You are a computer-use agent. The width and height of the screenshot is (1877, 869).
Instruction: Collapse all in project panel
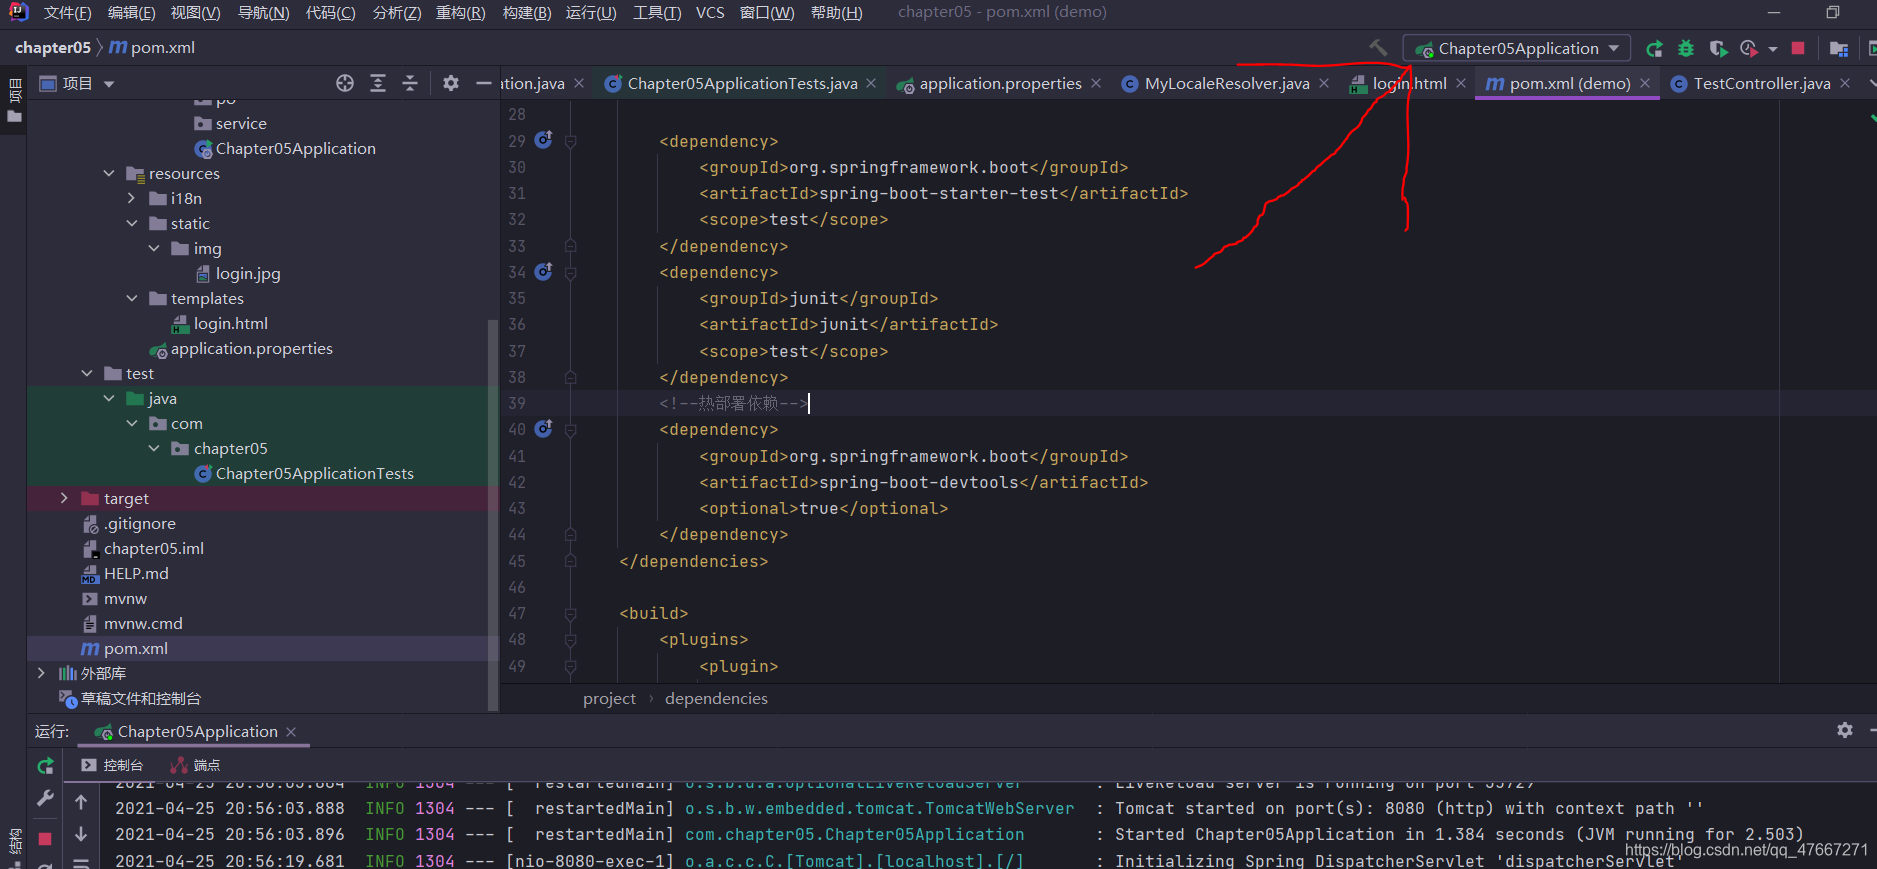click(x=410, y=83)
